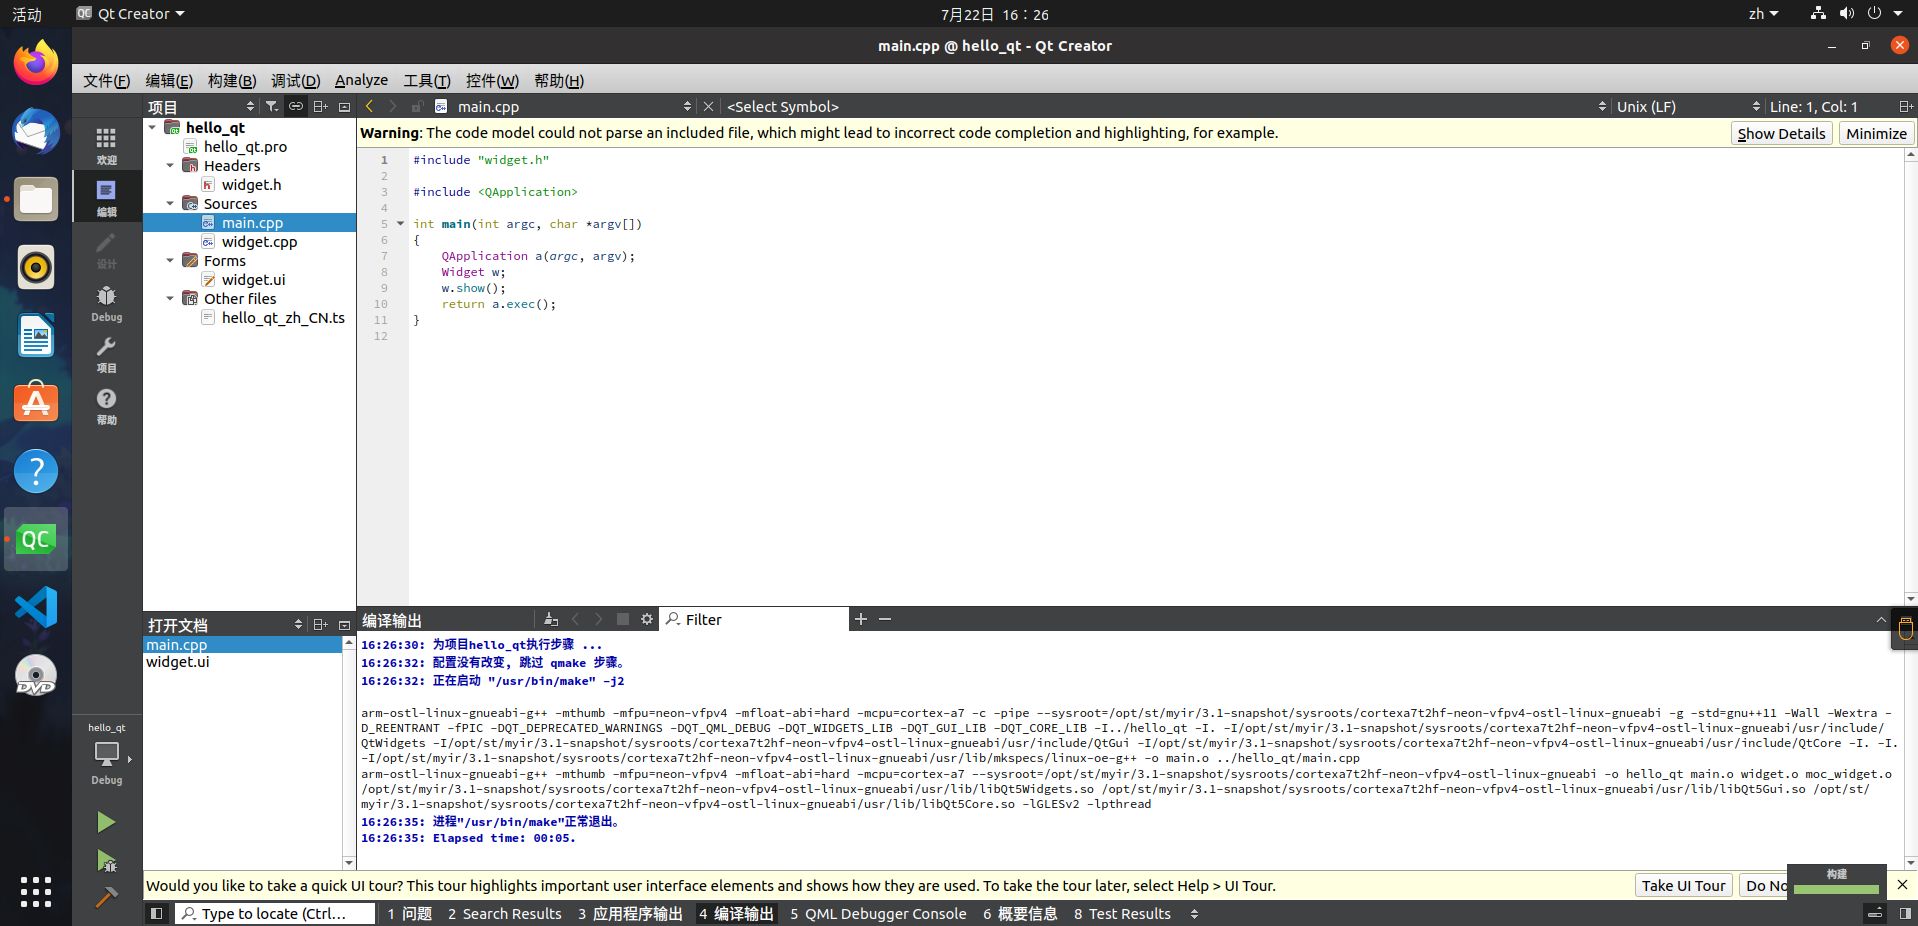Open the 构建(B) menu
Viewport: 1918px width, 926px height.
(x=232, y=80)
